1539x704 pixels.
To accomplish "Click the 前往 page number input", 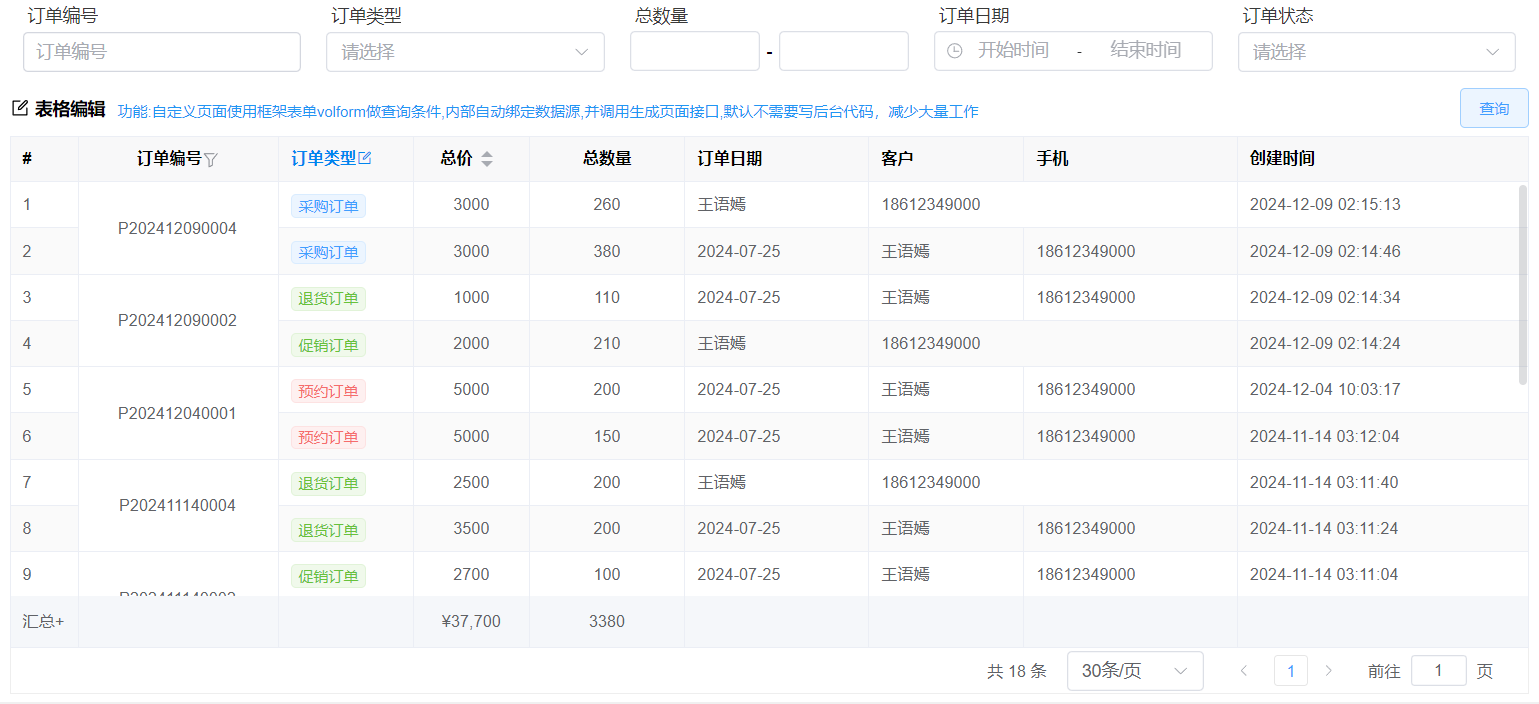I will coord(1438,671).
